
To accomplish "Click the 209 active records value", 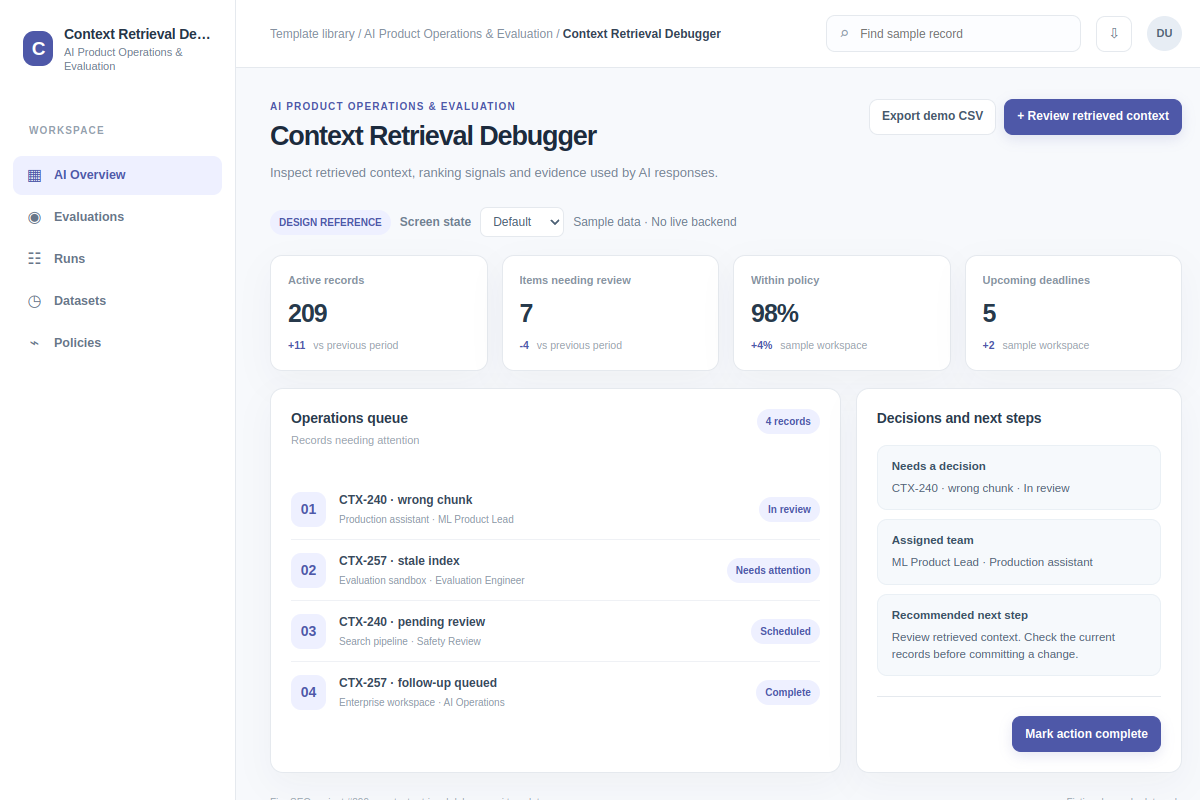I will tap(308, 313).
